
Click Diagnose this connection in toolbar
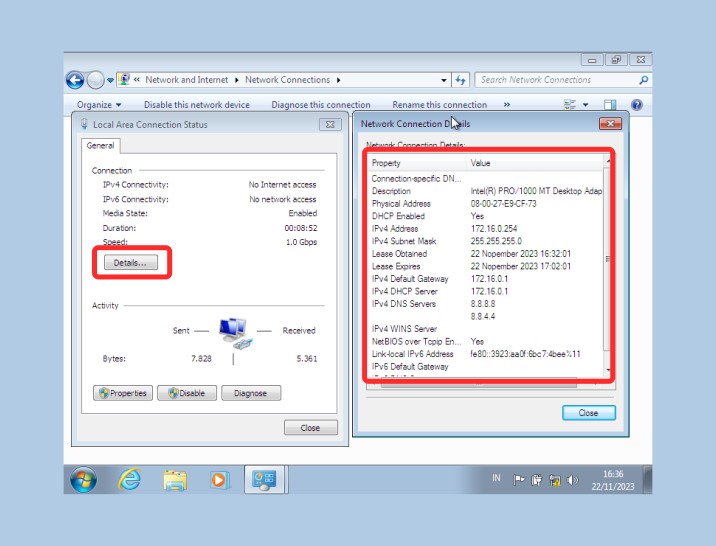coord(320,105)
